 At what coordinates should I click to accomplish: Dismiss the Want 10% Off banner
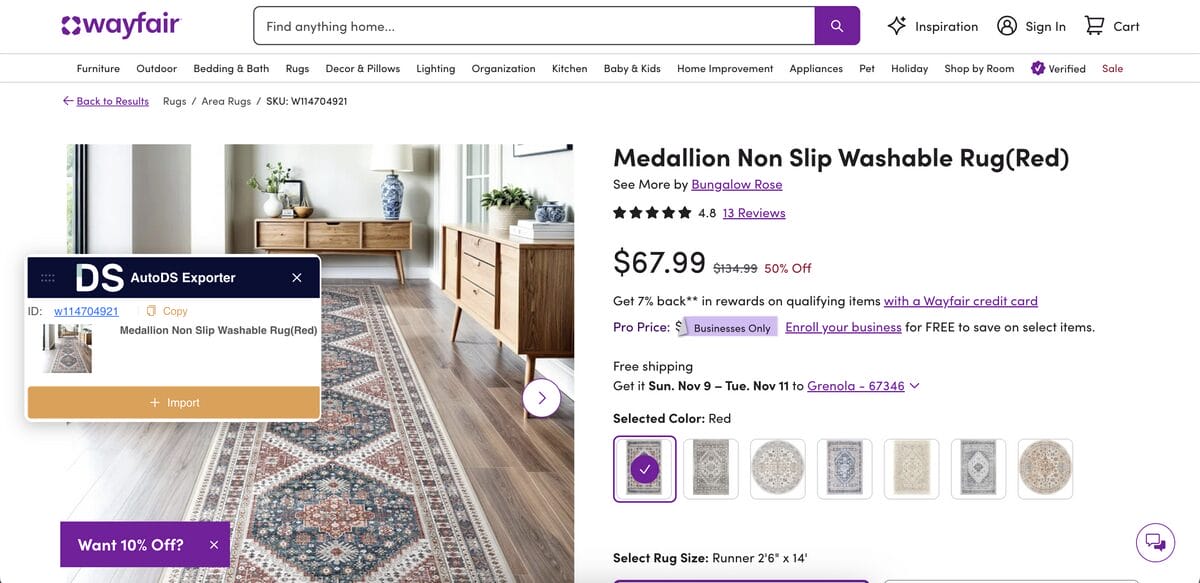(213, 544)
